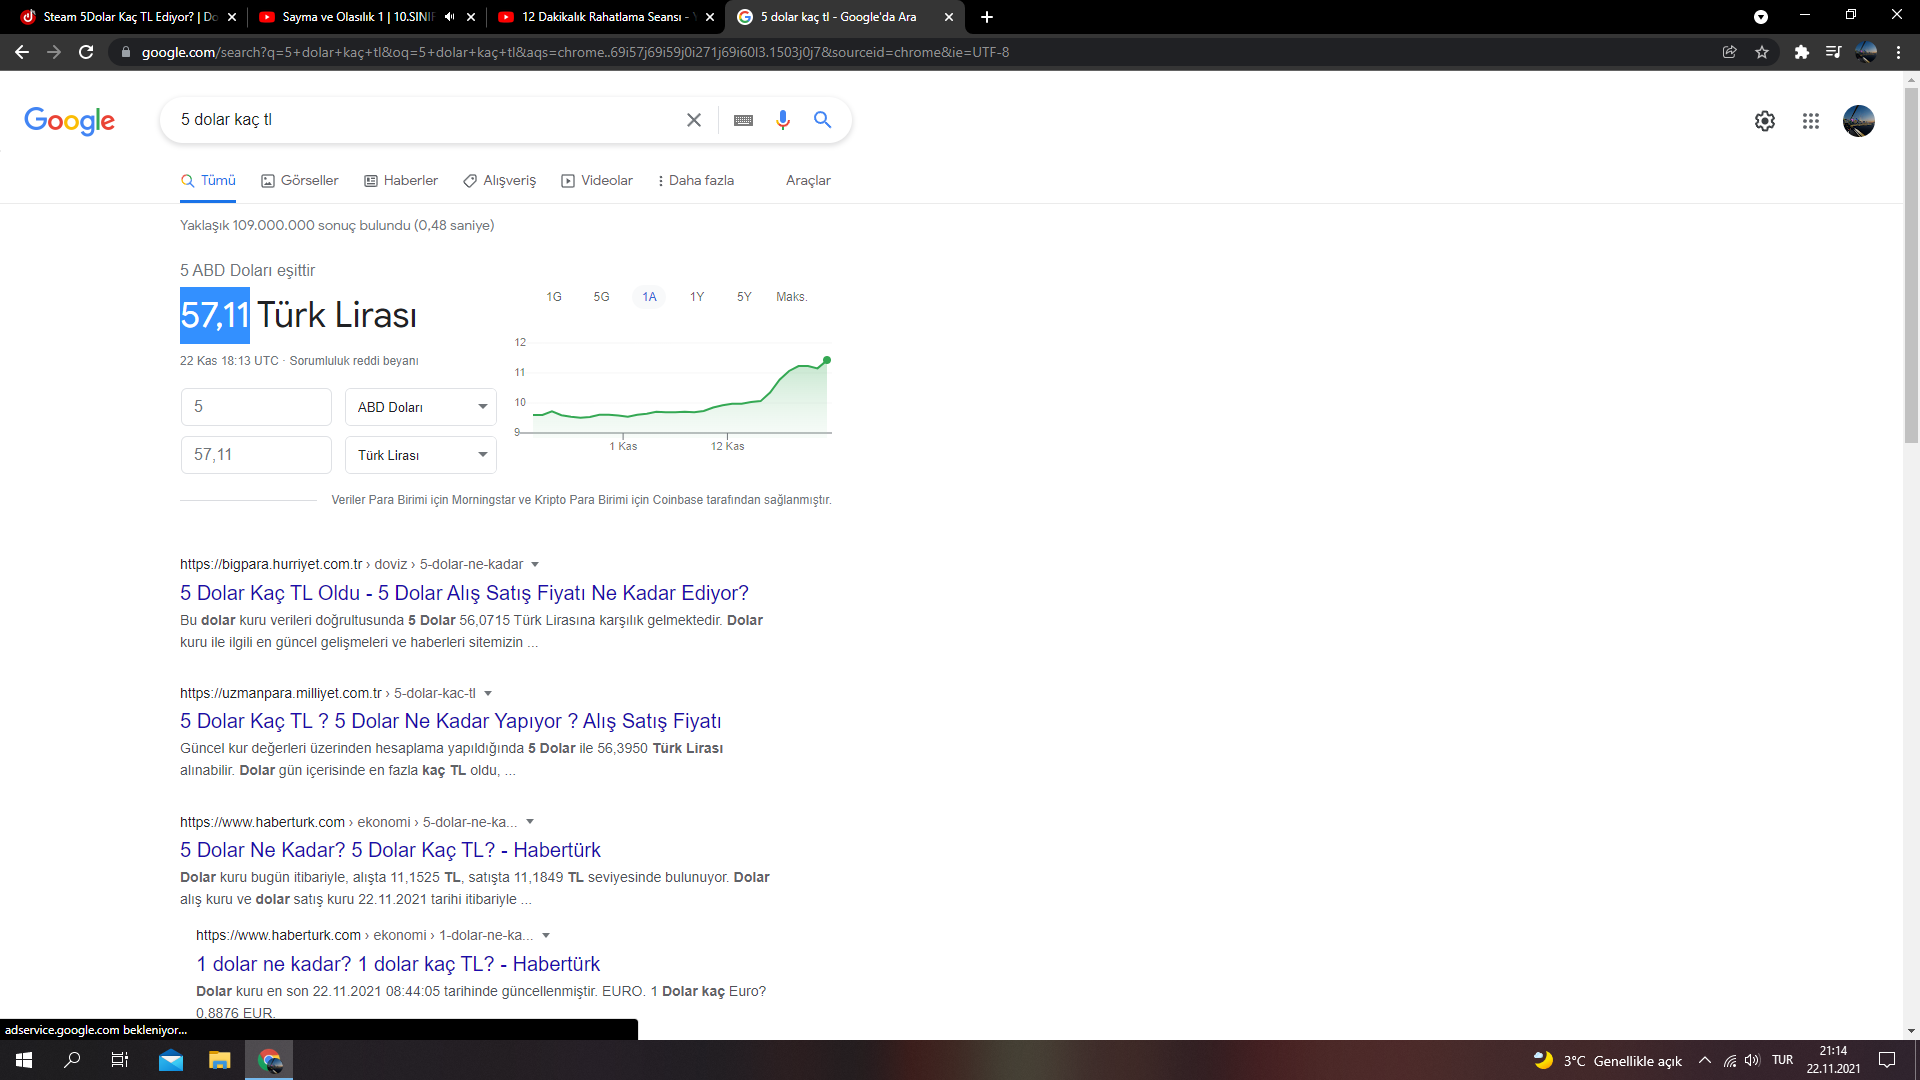Open on-screen keyboard input tool
This screenshot has height=1080, width=1920.
pyautogui.click(x=743, y=120)
